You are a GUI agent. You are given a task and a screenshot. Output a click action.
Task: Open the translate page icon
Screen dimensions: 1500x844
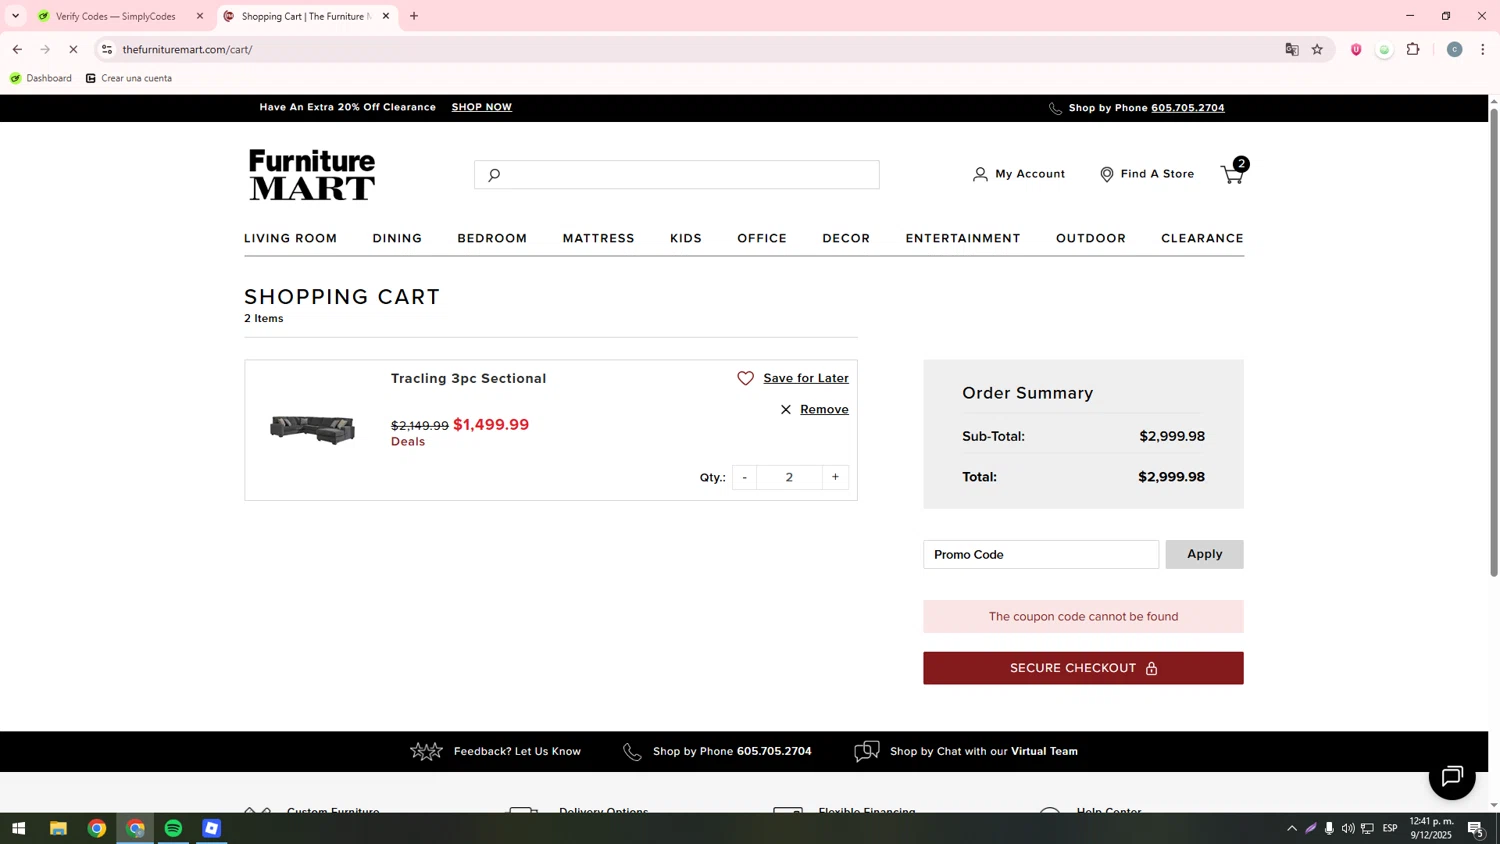(1292, 49)
